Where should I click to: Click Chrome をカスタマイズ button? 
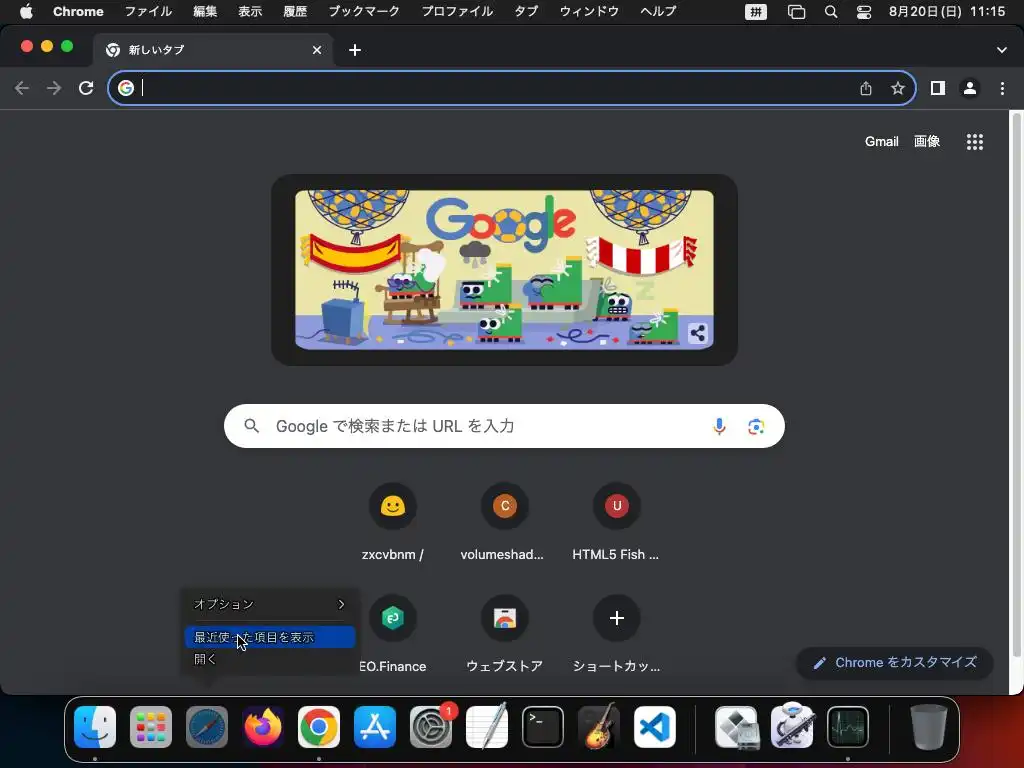pyautogui.click(x=895, y=663)
